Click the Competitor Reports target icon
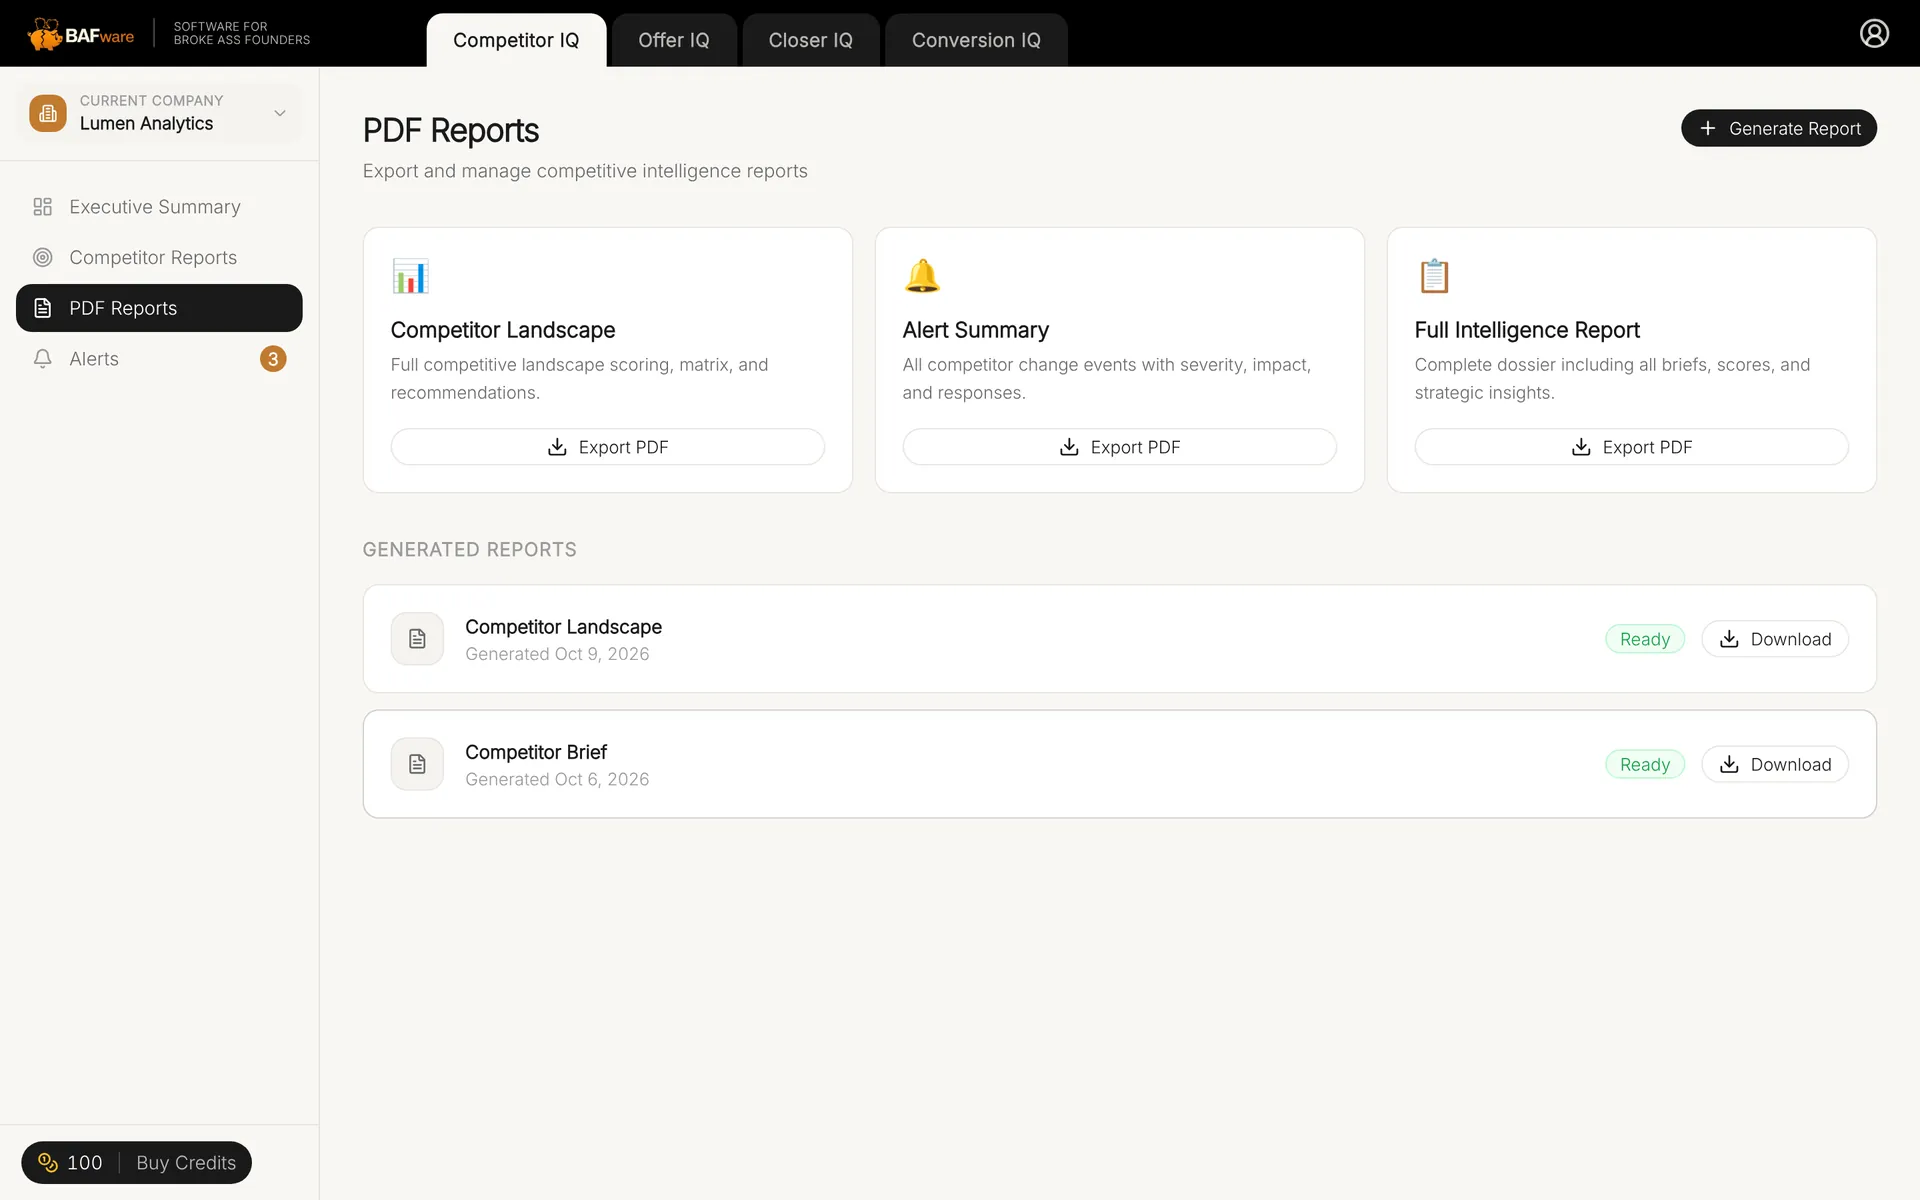Viewport: 1920px width, 1200px height. coord(42,258)
